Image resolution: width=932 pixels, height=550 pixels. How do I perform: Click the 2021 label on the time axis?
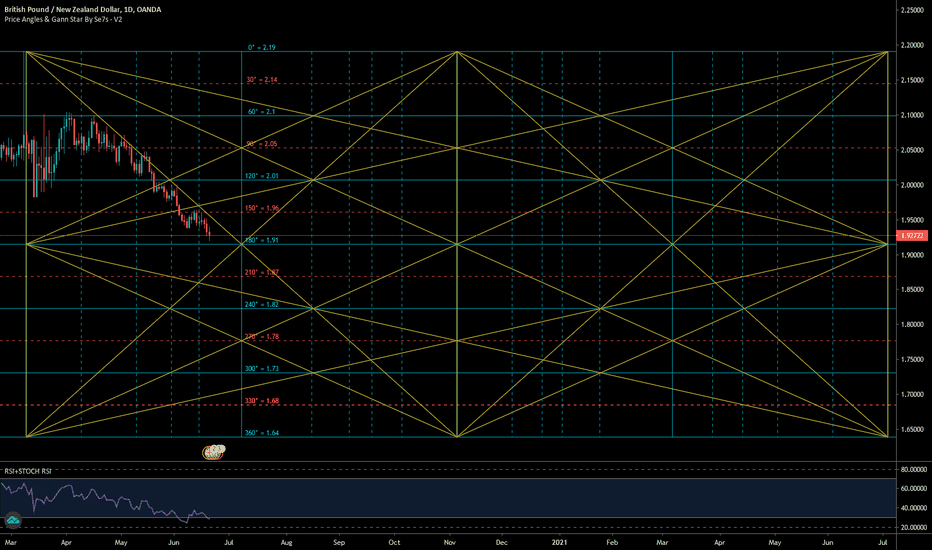[559, 542]
